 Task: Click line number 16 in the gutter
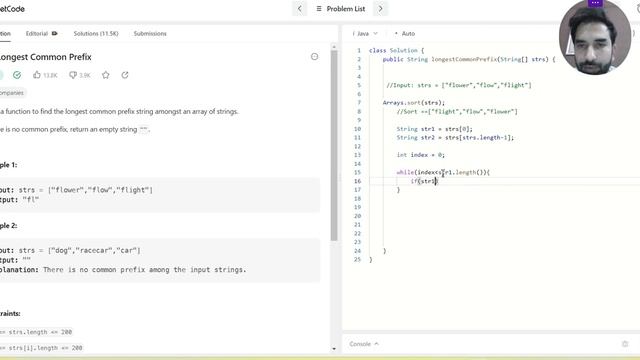[358, 181]
